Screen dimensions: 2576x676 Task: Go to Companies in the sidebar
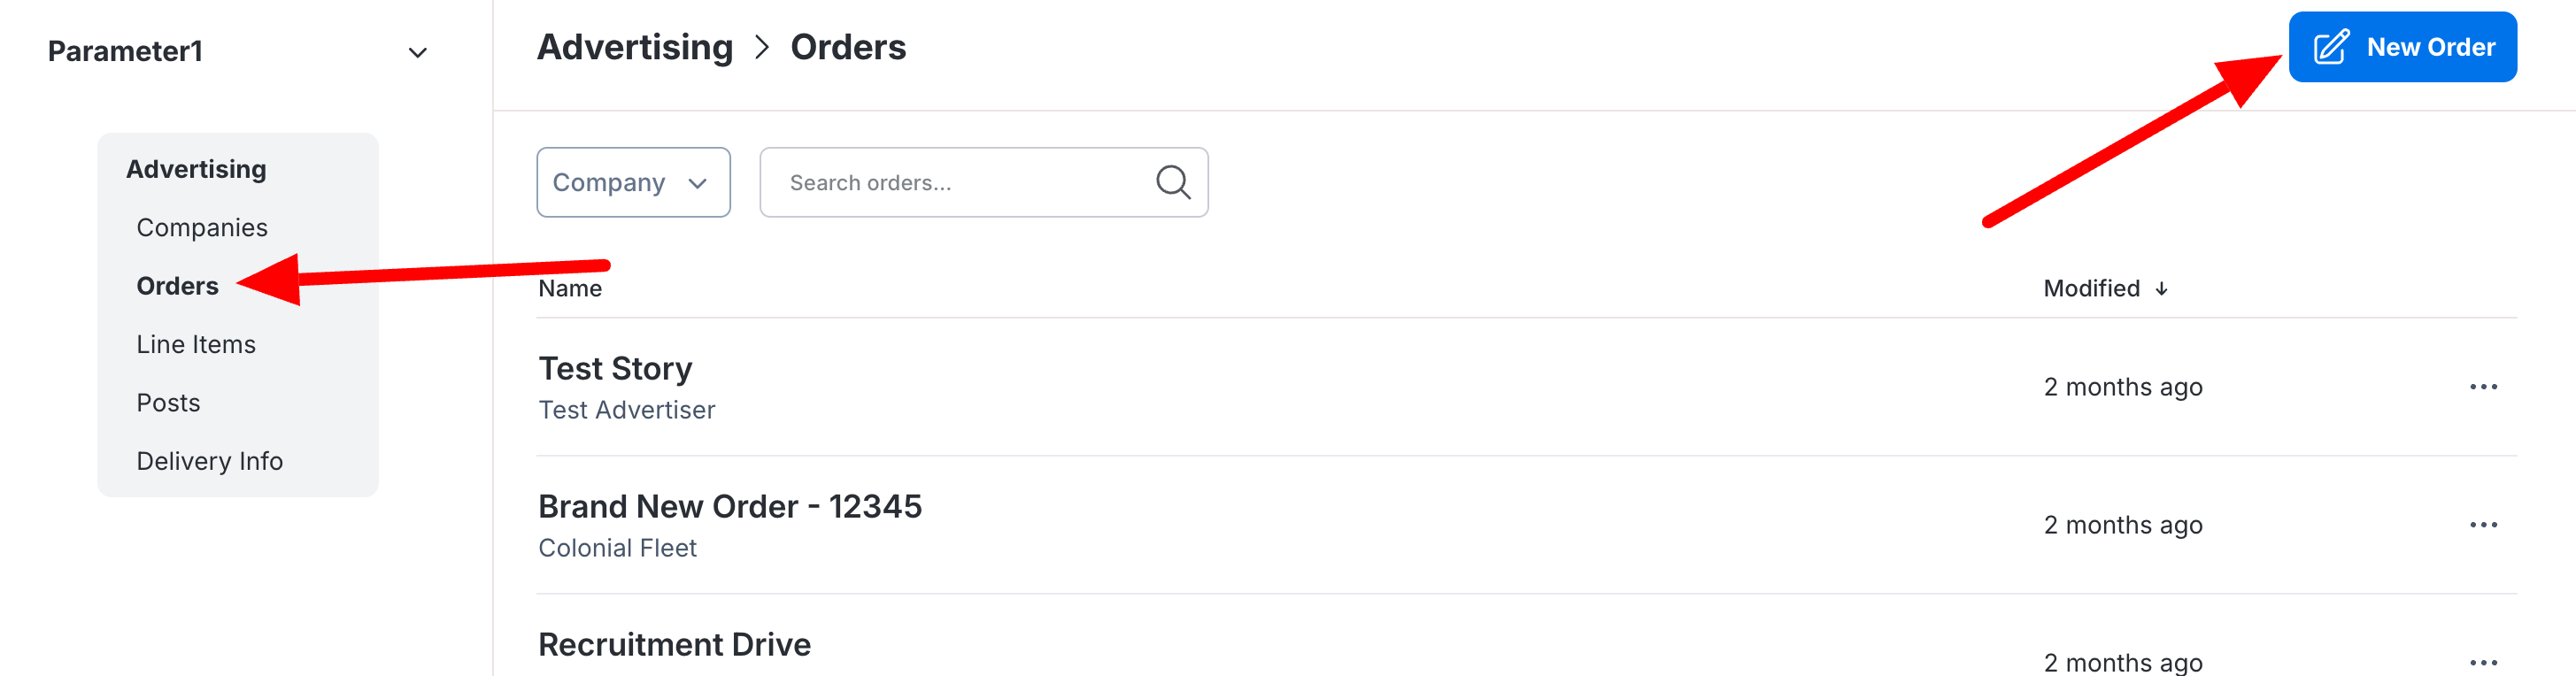click(x=202, y=228)
